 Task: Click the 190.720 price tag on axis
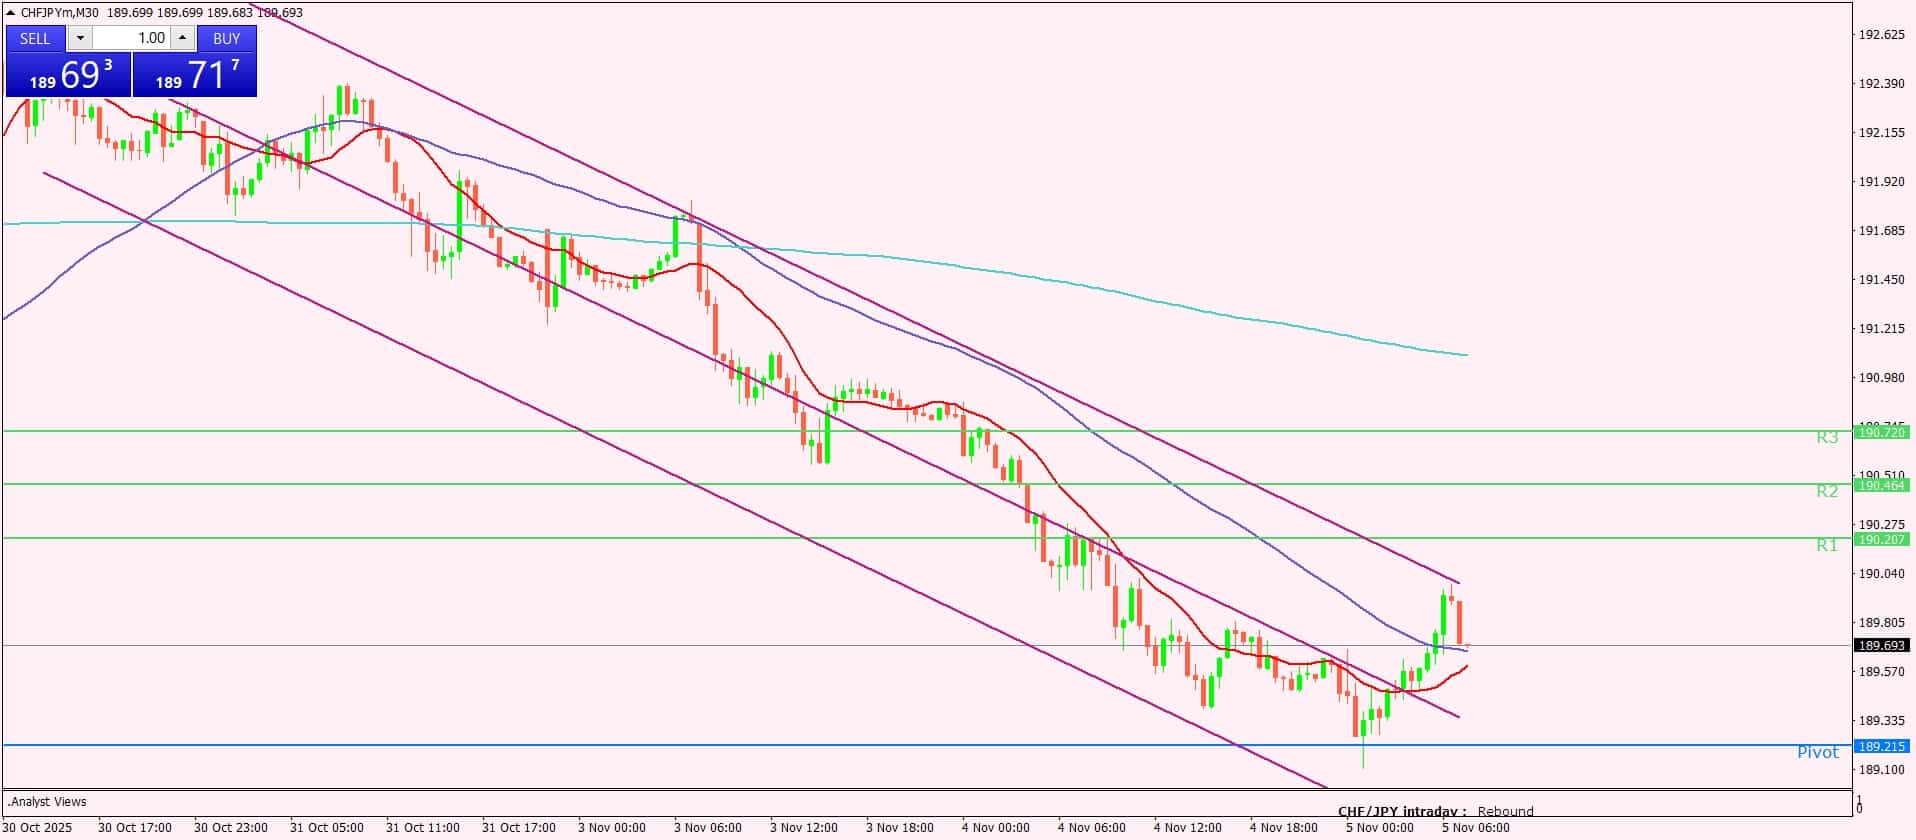[x=1882, y=432]
